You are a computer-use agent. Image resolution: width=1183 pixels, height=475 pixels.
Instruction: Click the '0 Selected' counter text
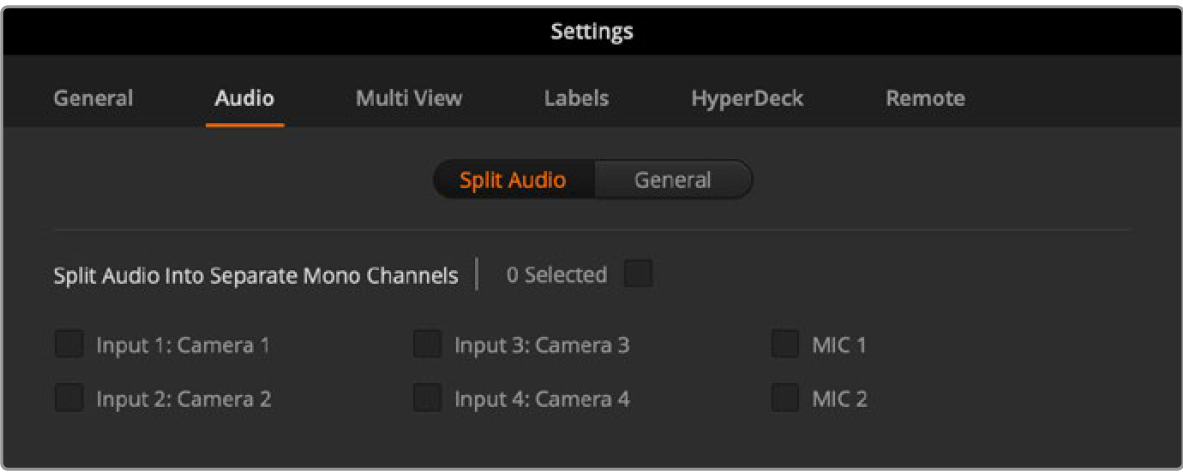pyautogui.click(x=556, y=275)
